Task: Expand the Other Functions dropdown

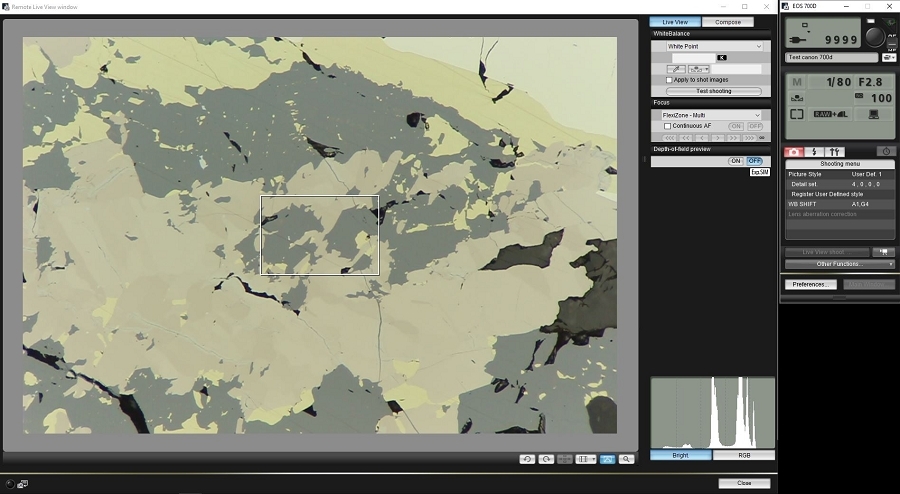Action: [839, 264]
